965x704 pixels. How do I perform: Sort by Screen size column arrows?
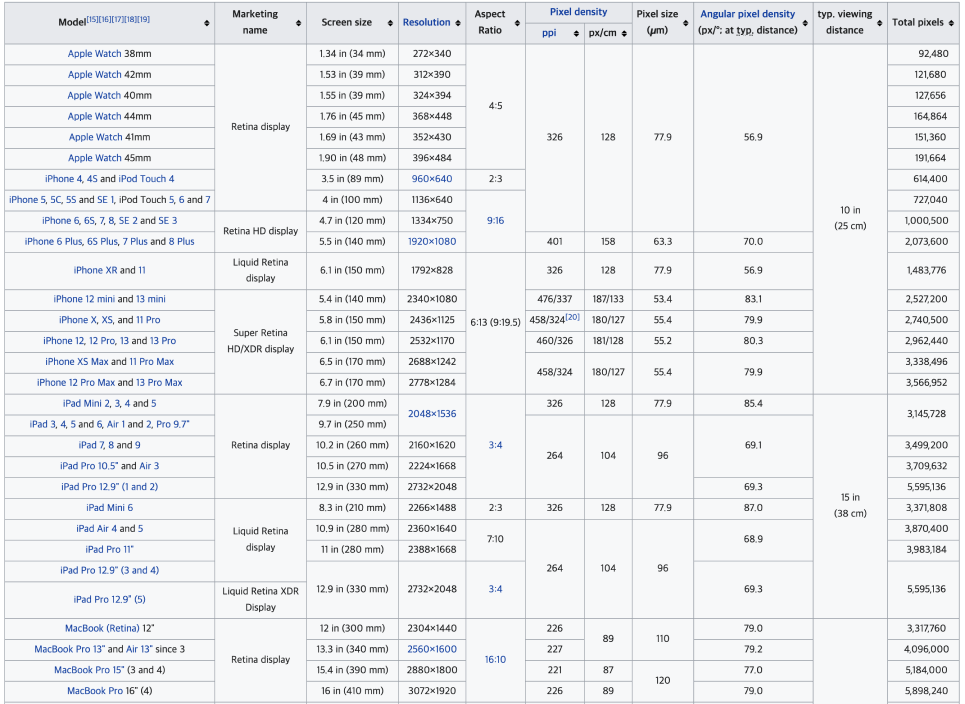(x=390, y=23)
